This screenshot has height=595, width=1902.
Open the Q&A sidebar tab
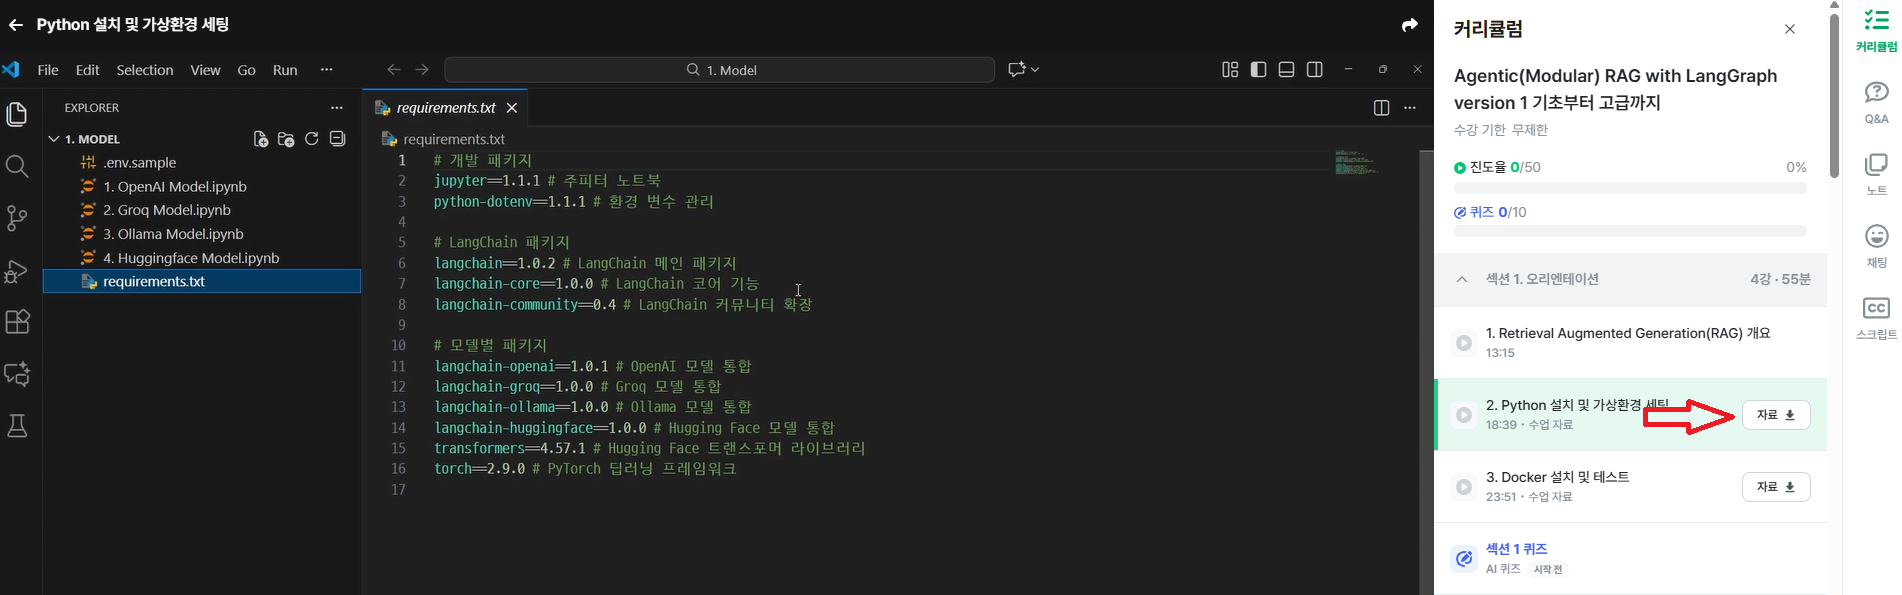coord(1876,102)
